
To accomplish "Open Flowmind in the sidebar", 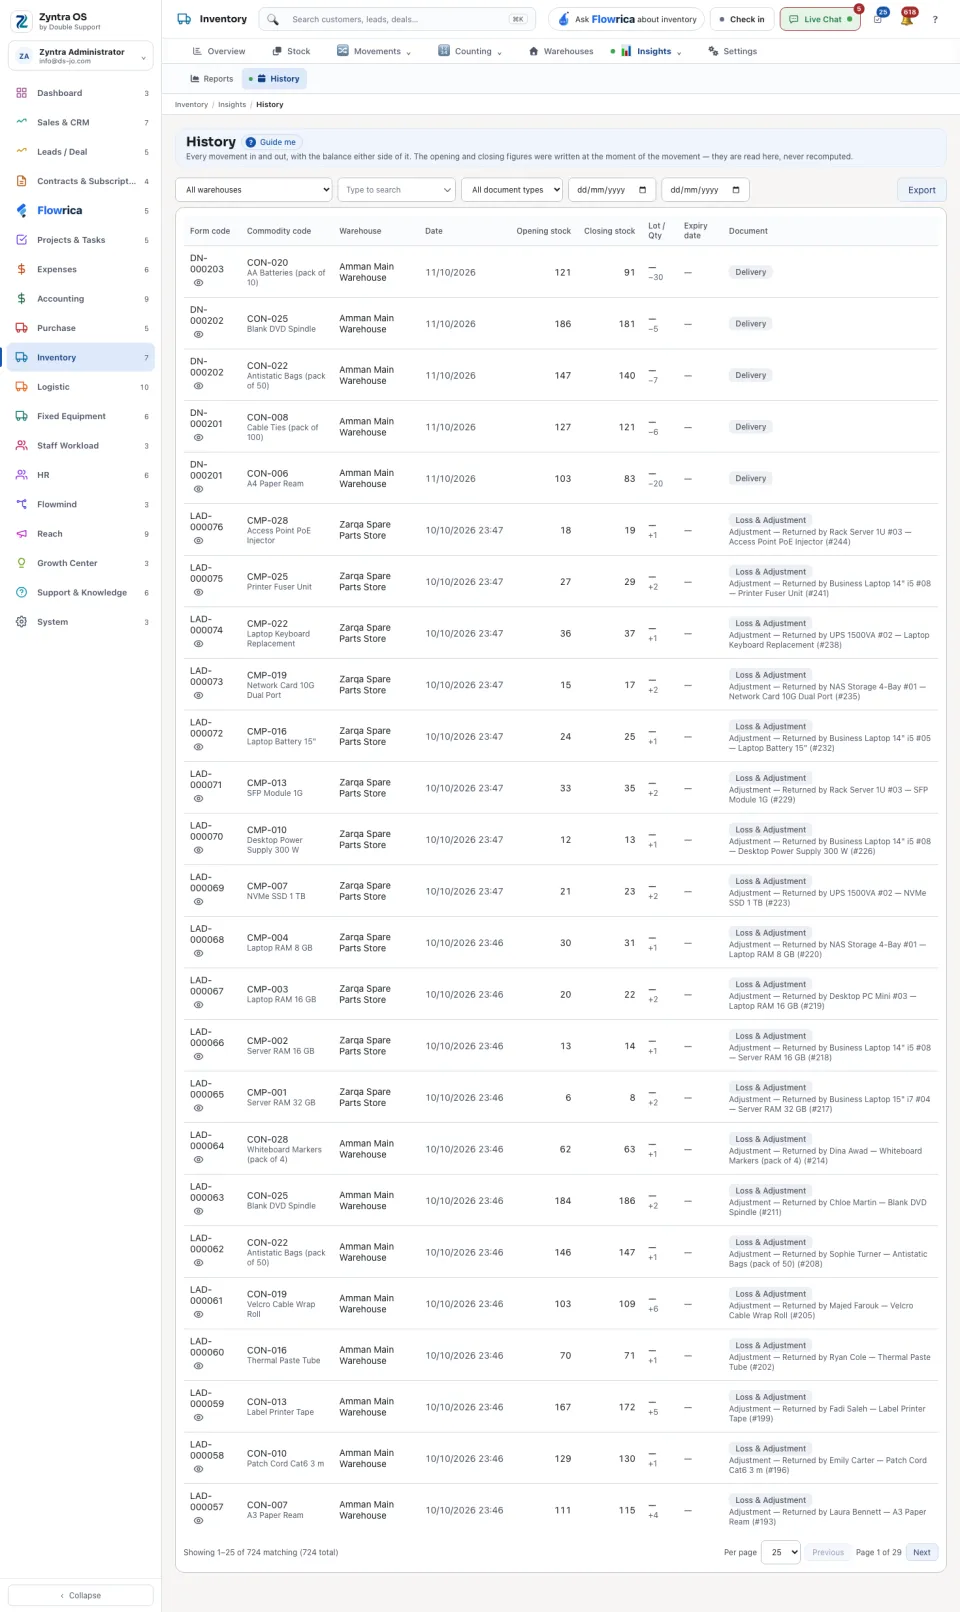I will [x=81, y=504].
